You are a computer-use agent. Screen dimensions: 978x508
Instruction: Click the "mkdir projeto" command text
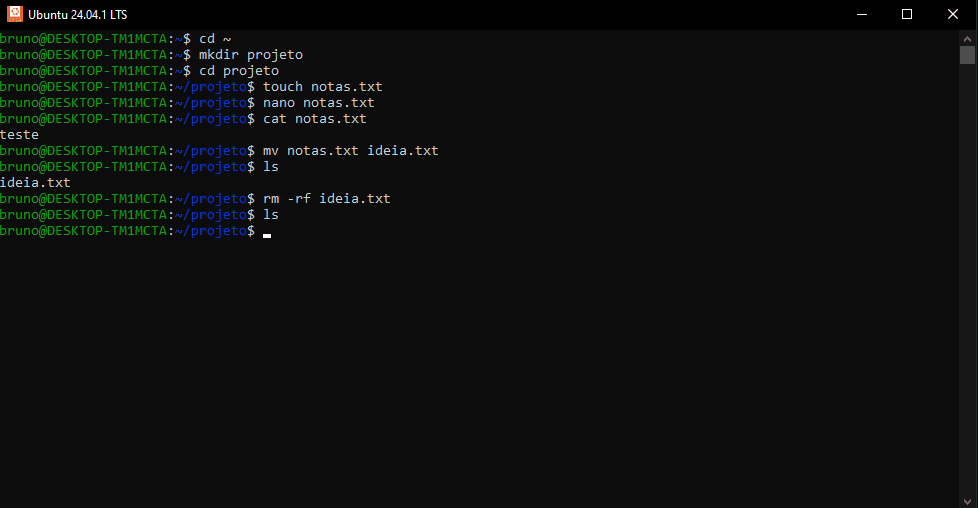tap(251, 55)
